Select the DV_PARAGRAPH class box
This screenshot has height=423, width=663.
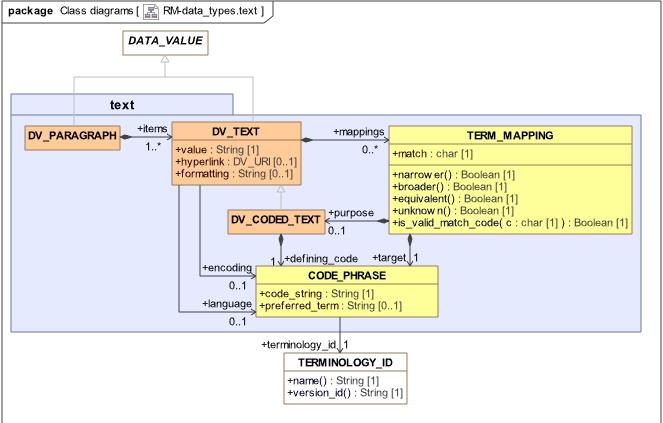(73, 136)
